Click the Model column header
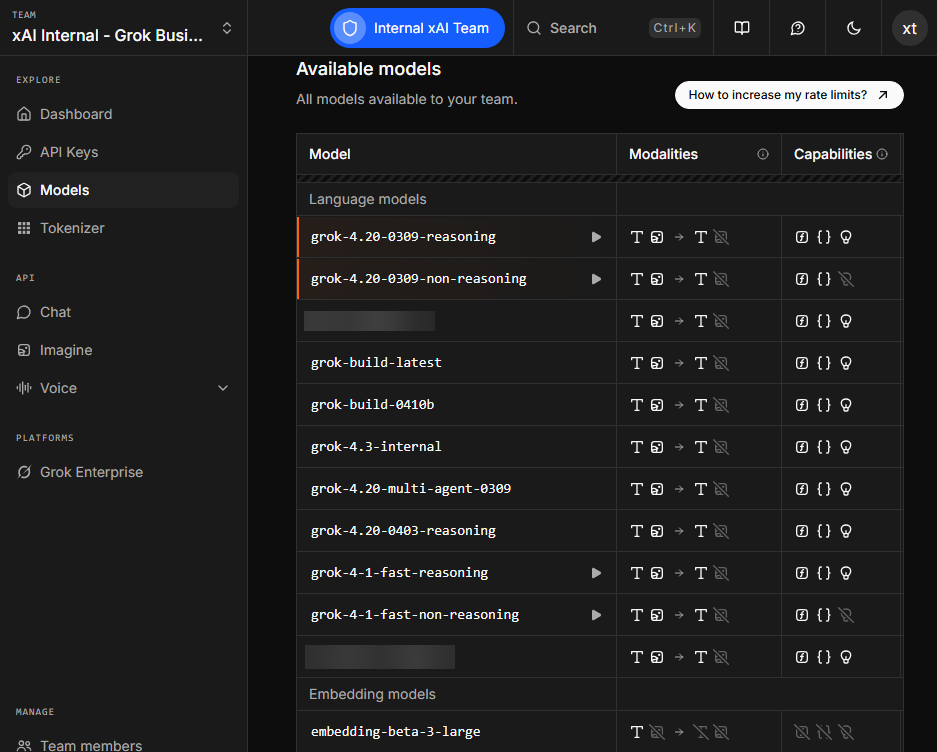 (330, 154)
